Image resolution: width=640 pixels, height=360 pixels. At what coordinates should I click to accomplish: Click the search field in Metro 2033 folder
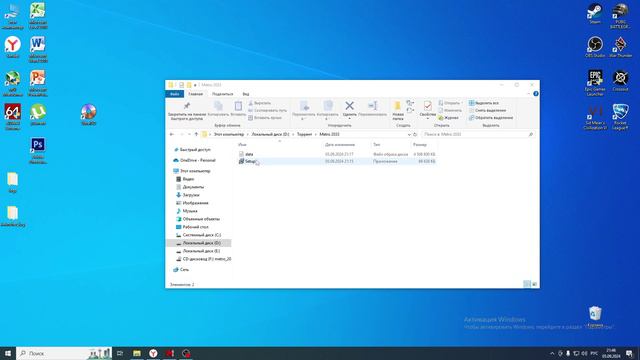coord(478,134)
